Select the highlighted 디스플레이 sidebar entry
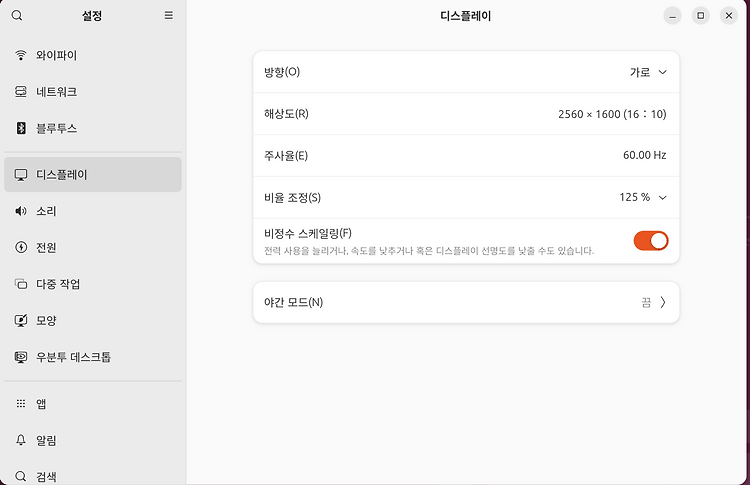 coord(93,175)
